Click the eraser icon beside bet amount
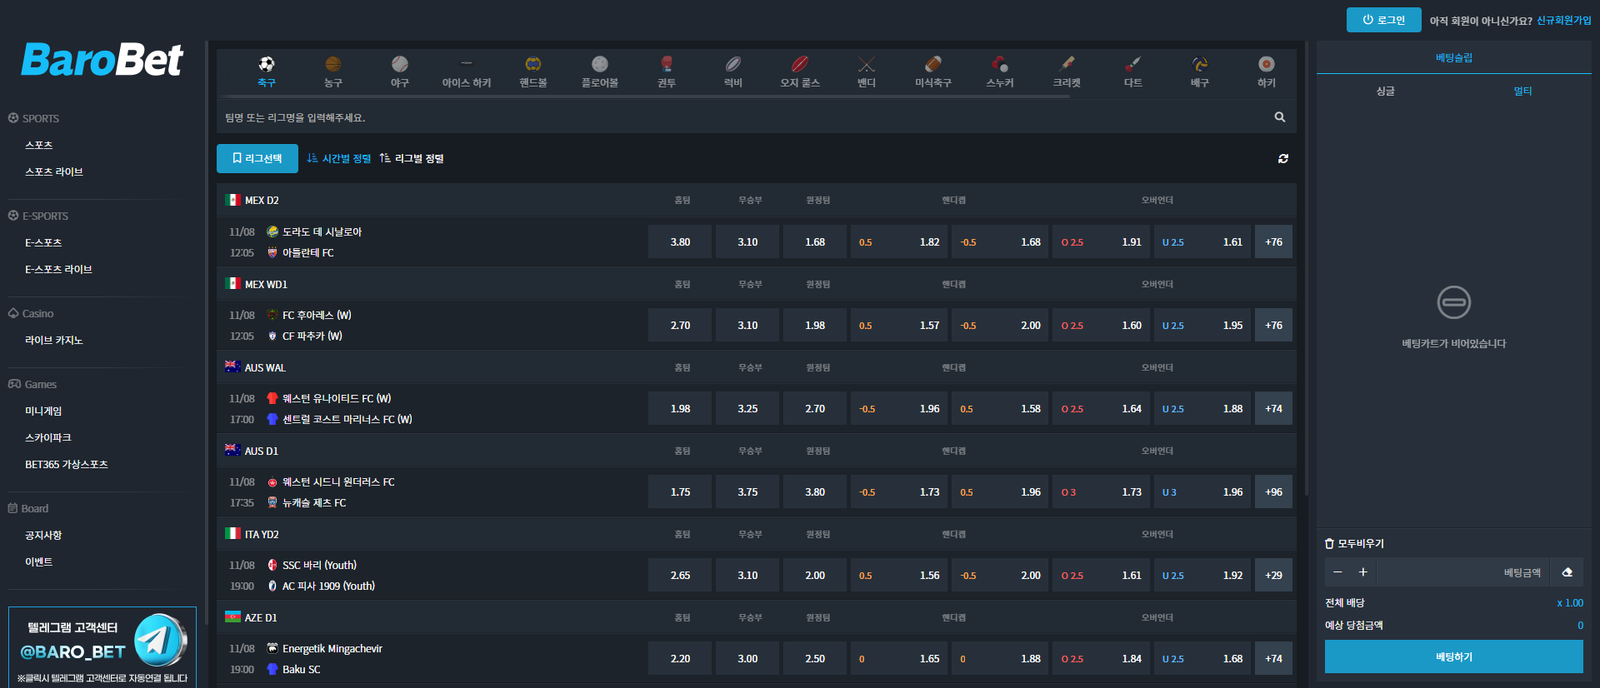The height and width of the screenshot is (688, 1600). tap(1567, 572)
